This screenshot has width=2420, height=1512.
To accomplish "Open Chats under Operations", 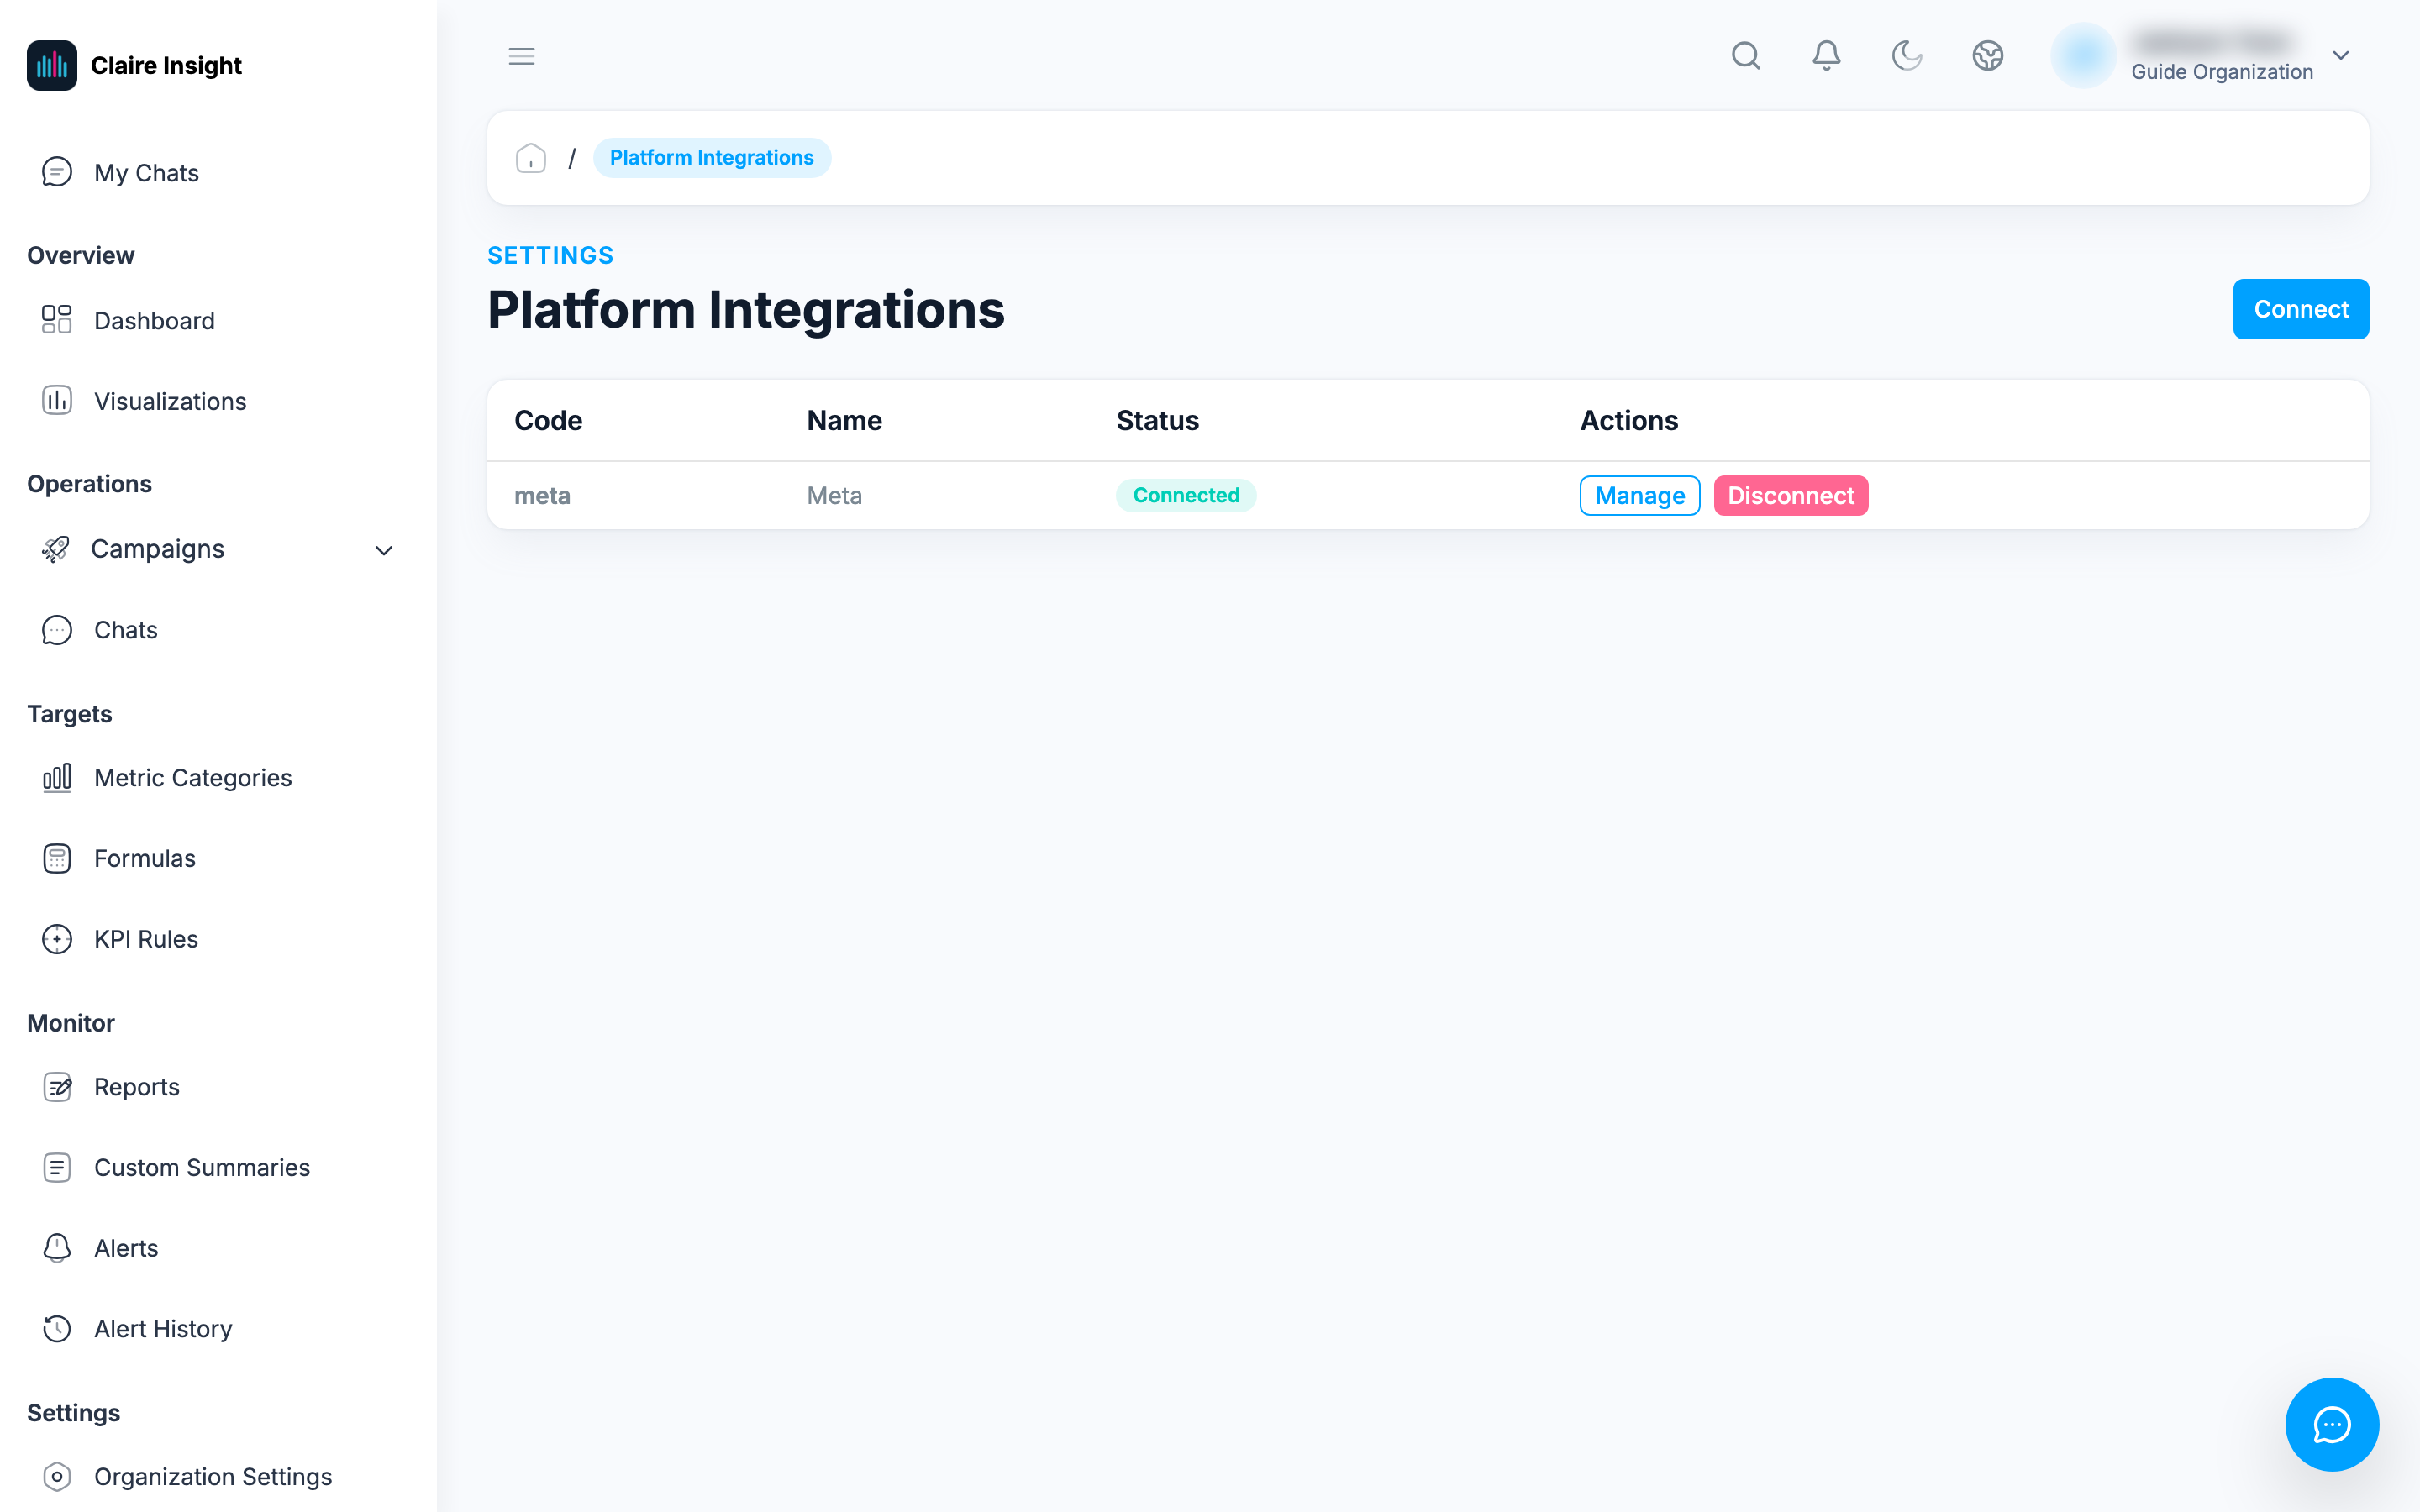I will [126, 630].
